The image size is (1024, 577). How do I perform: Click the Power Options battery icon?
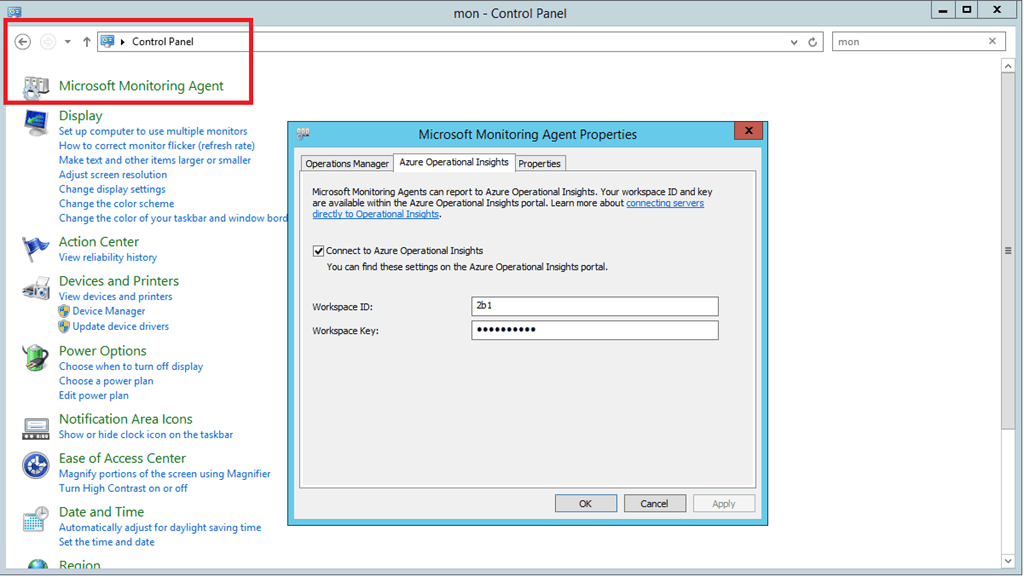click(35, 358)
